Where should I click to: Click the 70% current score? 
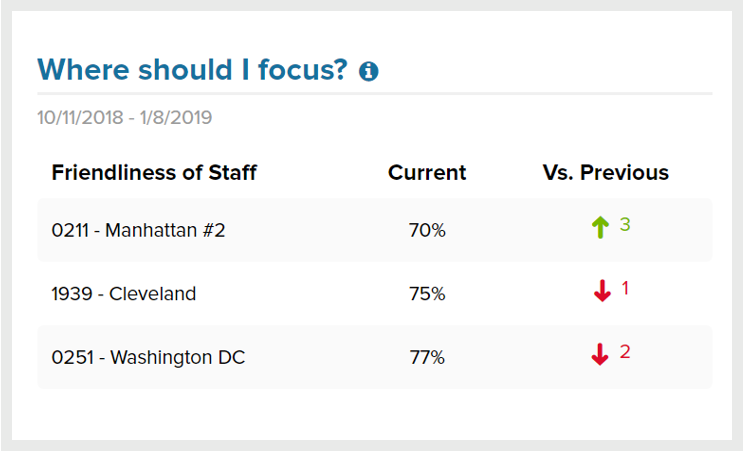427,230
